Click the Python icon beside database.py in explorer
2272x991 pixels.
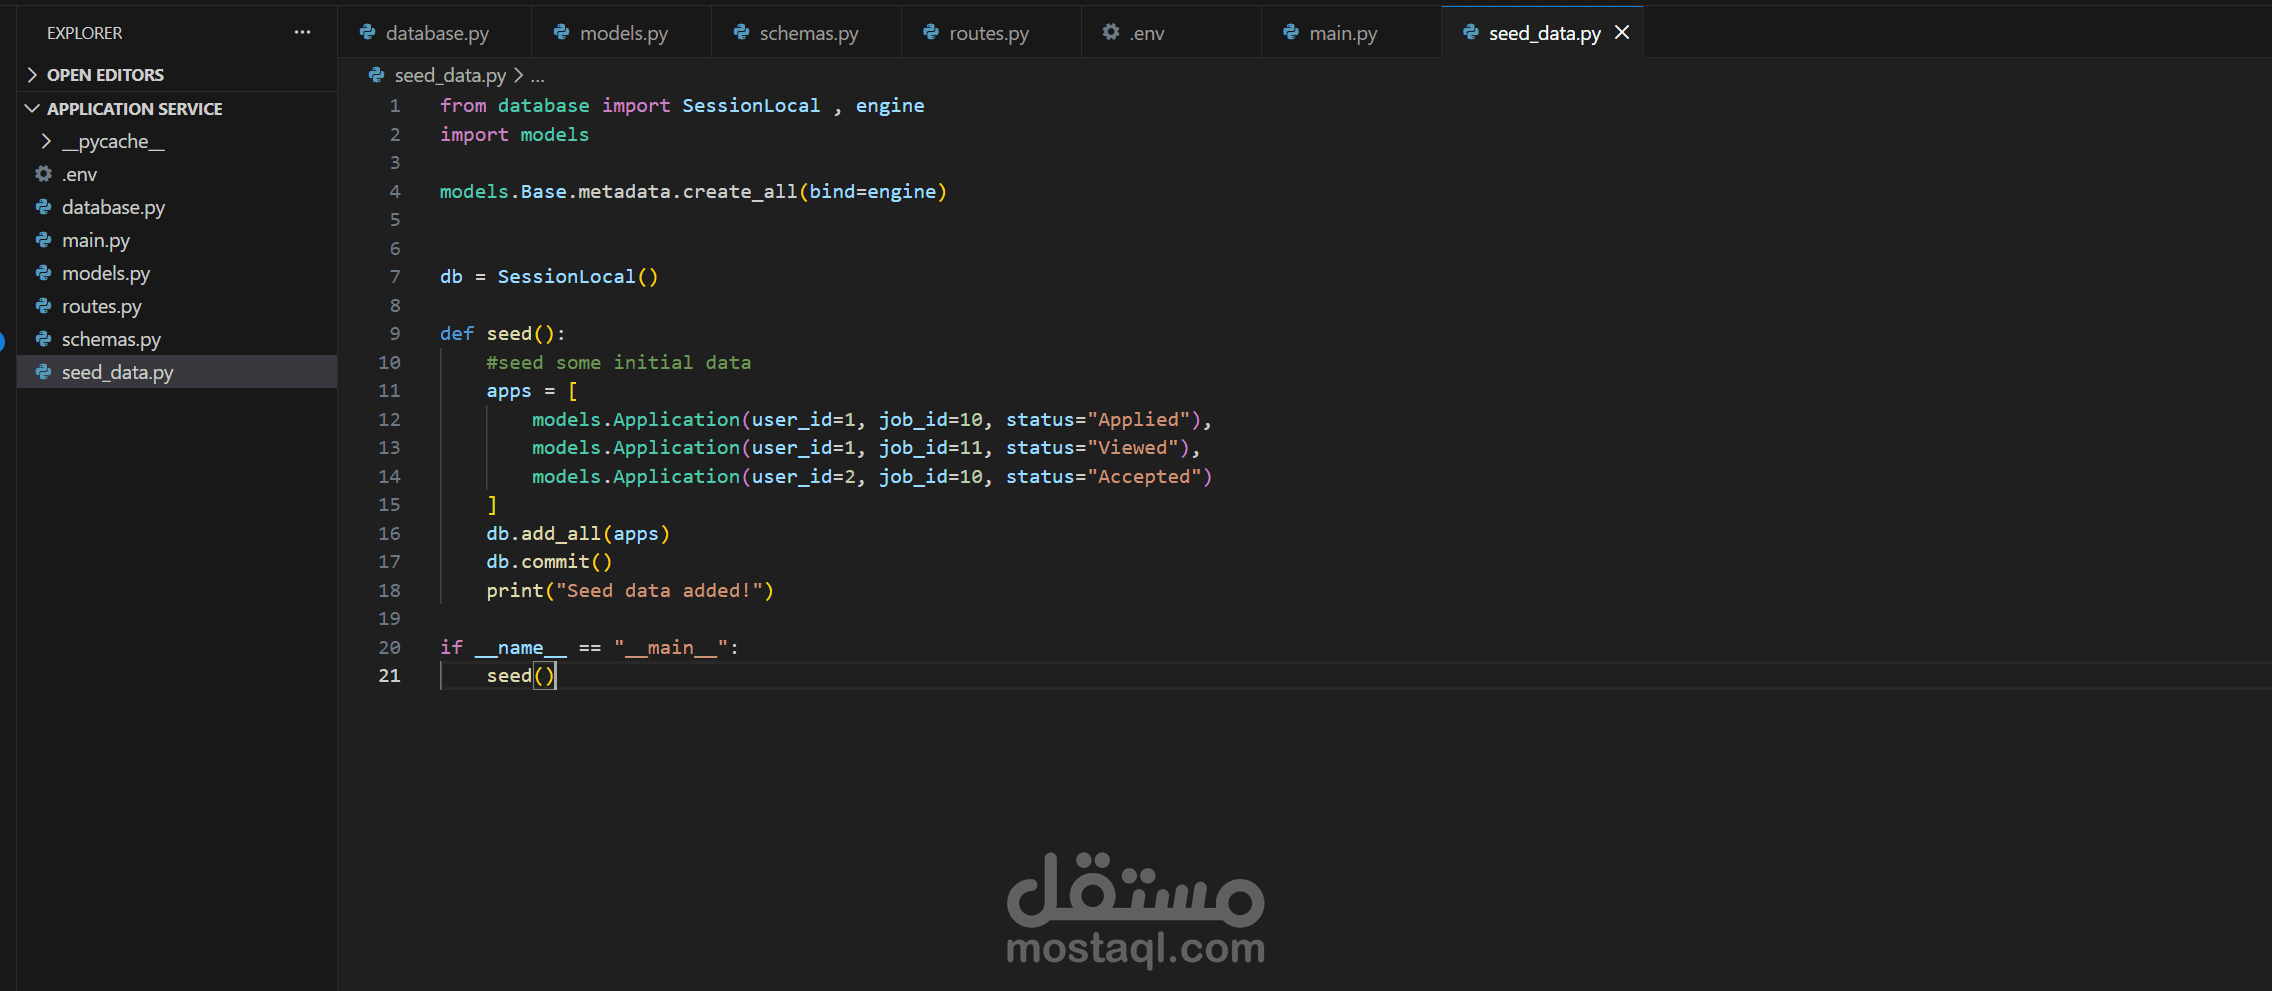43,206
